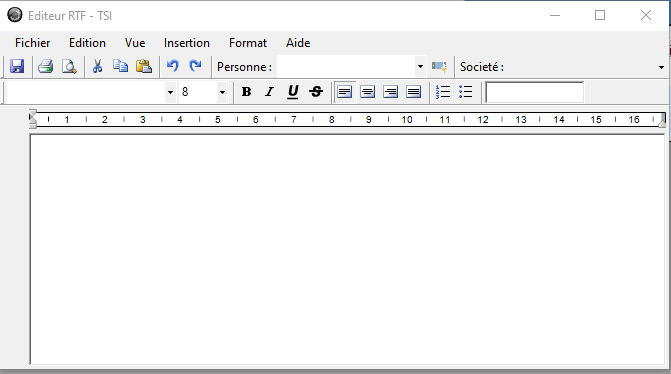Click inside the document editing area
Viewport: 671px width, 374px height.
pos(347,249)
